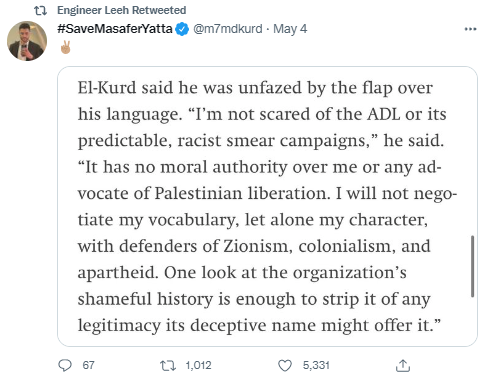Click the 67 replies count
The width and height of the screenshot is (485, 377).
click(x=88, y=365)
